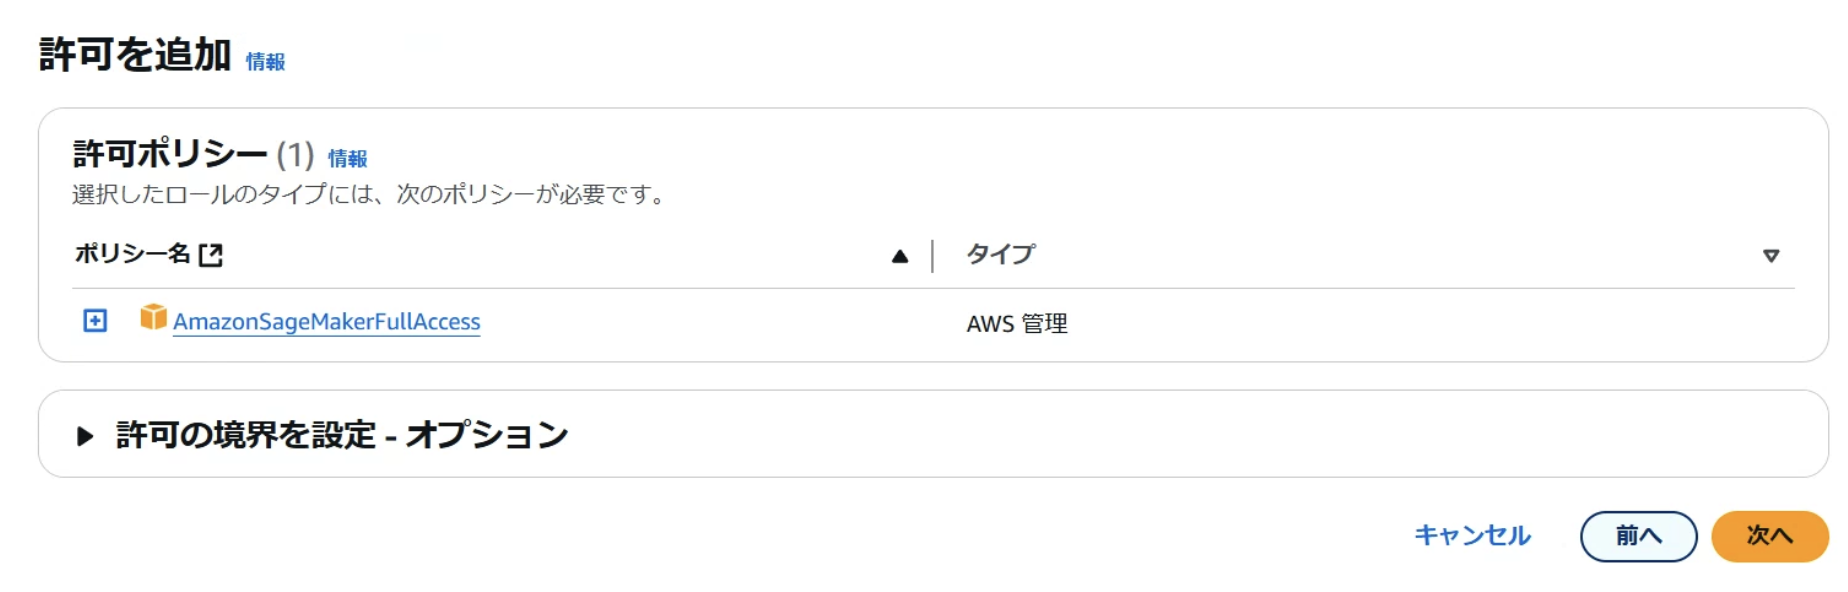This screenshot has width=1848, height=592.
Task: Open the AmazonSageMakerFullAccess policy link
Action: (327, 321)
